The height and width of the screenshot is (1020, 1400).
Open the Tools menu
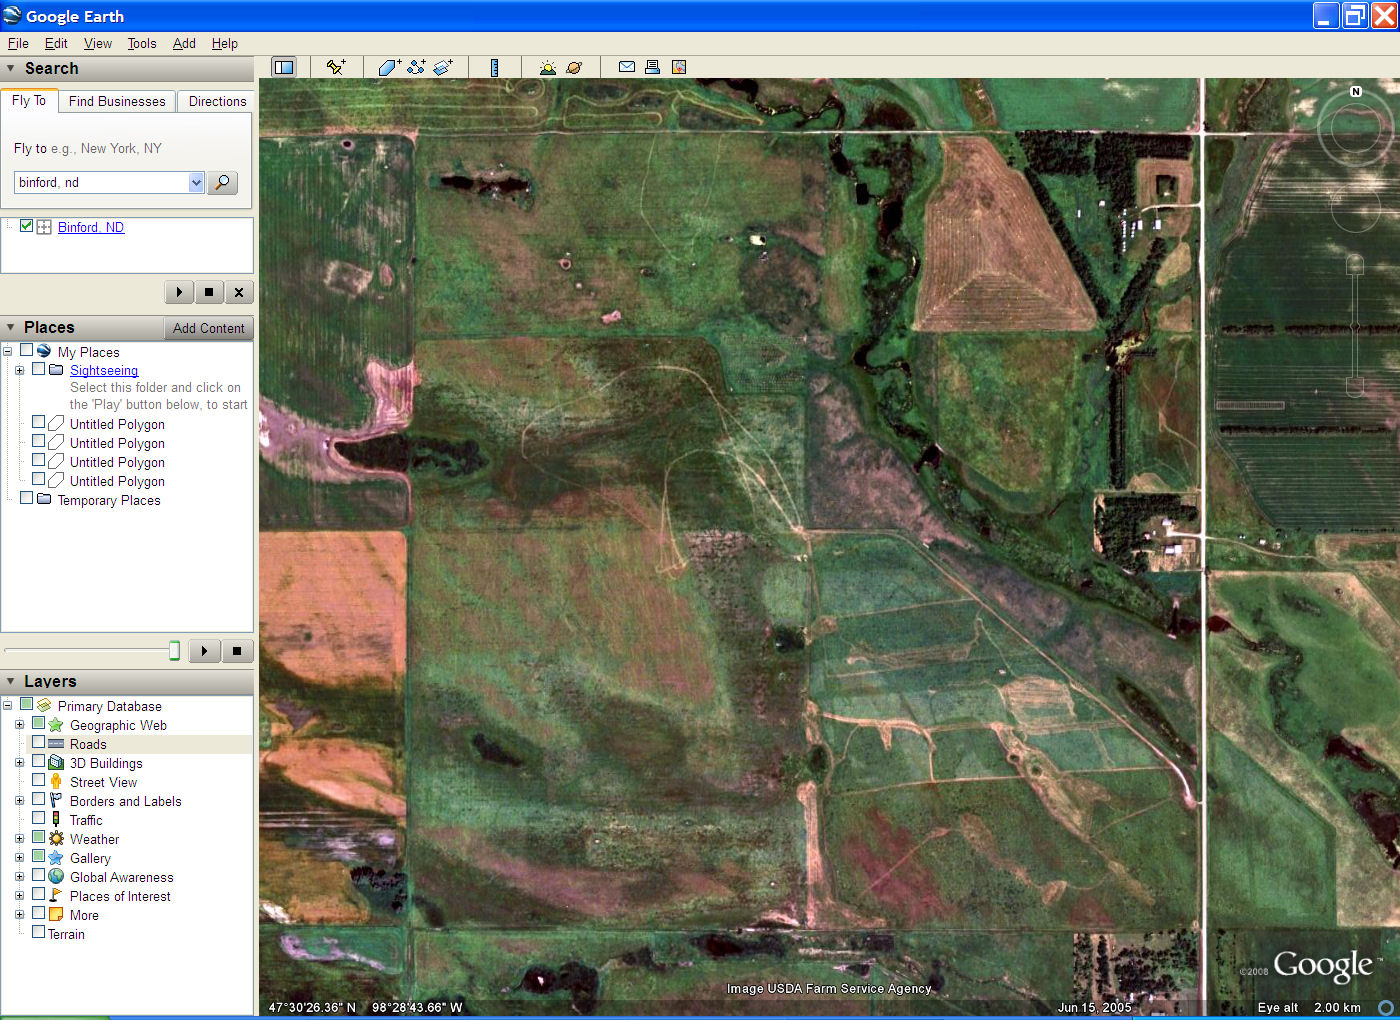tap(142, 43)
